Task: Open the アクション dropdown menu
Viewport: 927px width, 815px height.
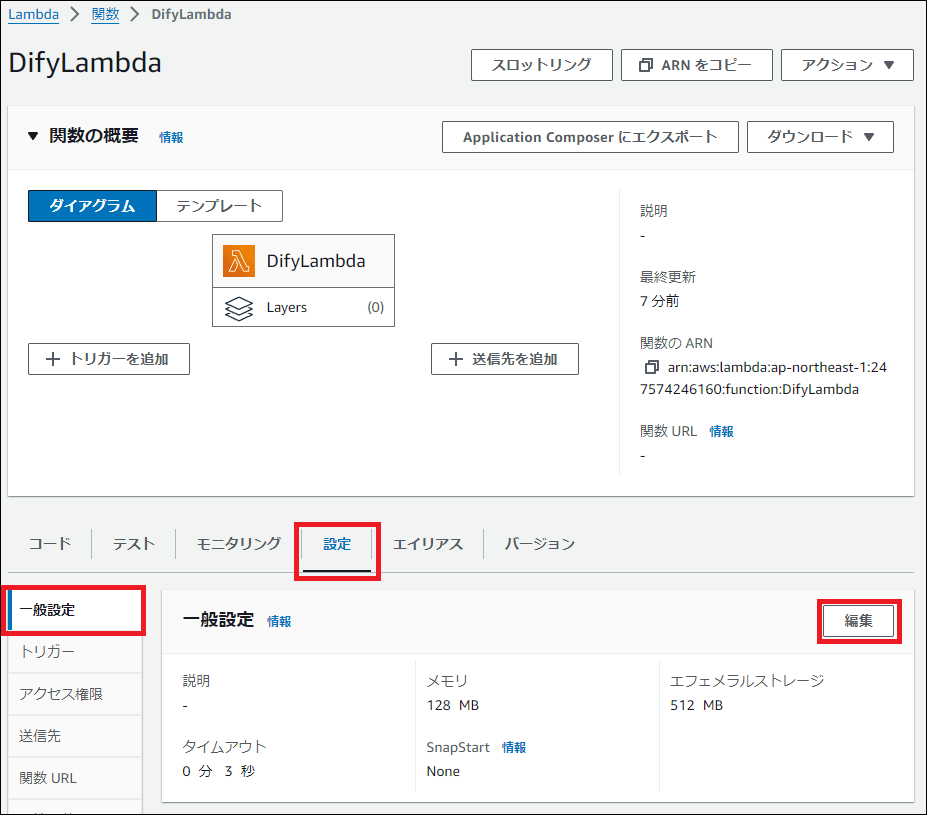Action: click(847, 65)
